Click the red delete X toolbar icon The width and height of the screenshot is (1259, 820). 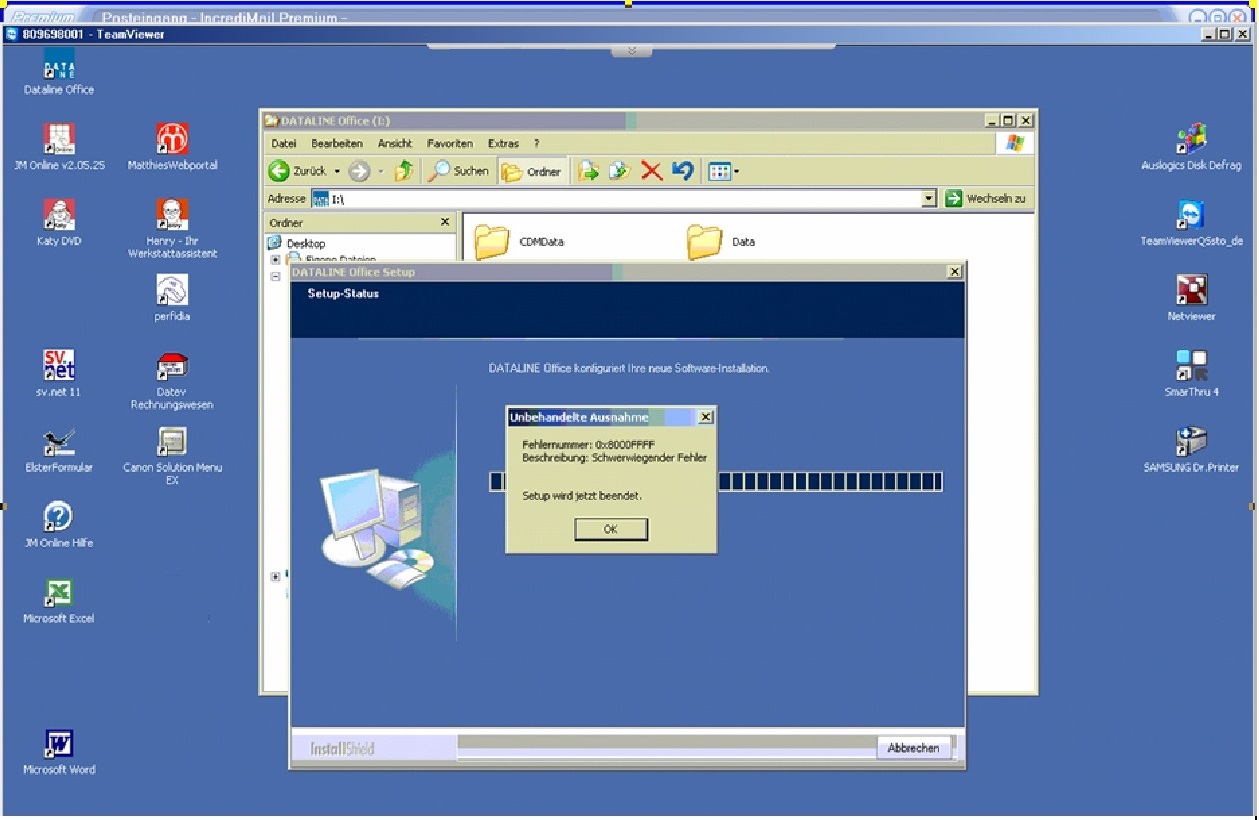(x=651, y=172)
